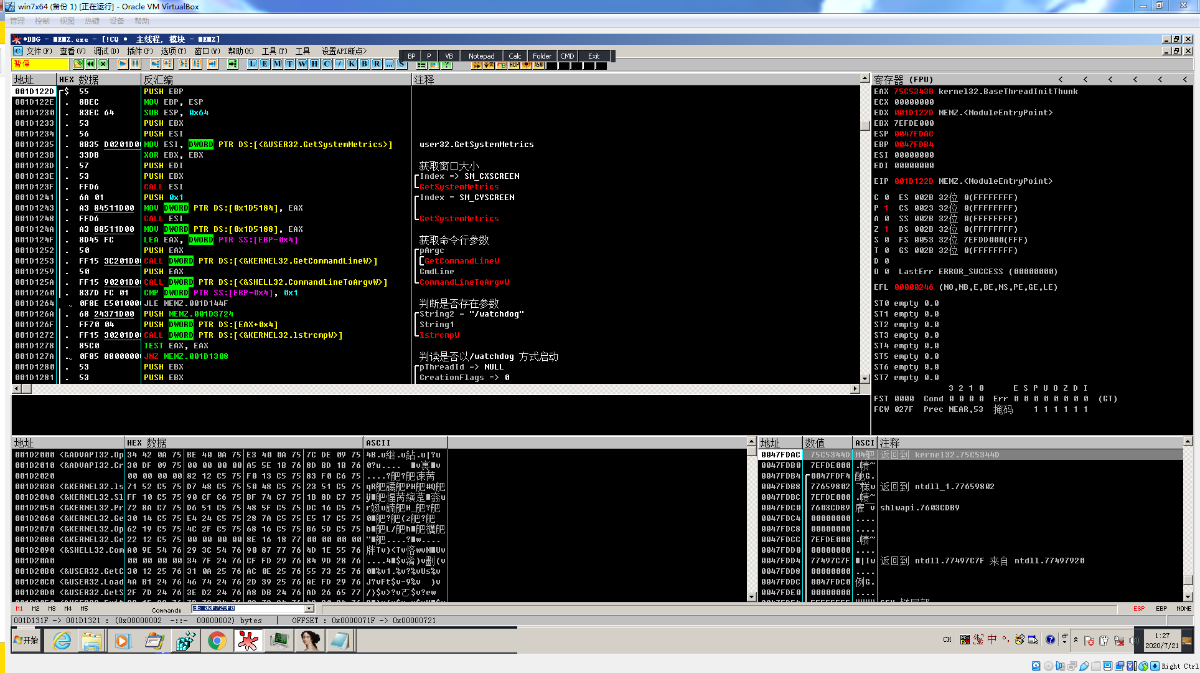
Task: Open CPU window via C button
Action: pyautogui.click(x=326, y=64)
